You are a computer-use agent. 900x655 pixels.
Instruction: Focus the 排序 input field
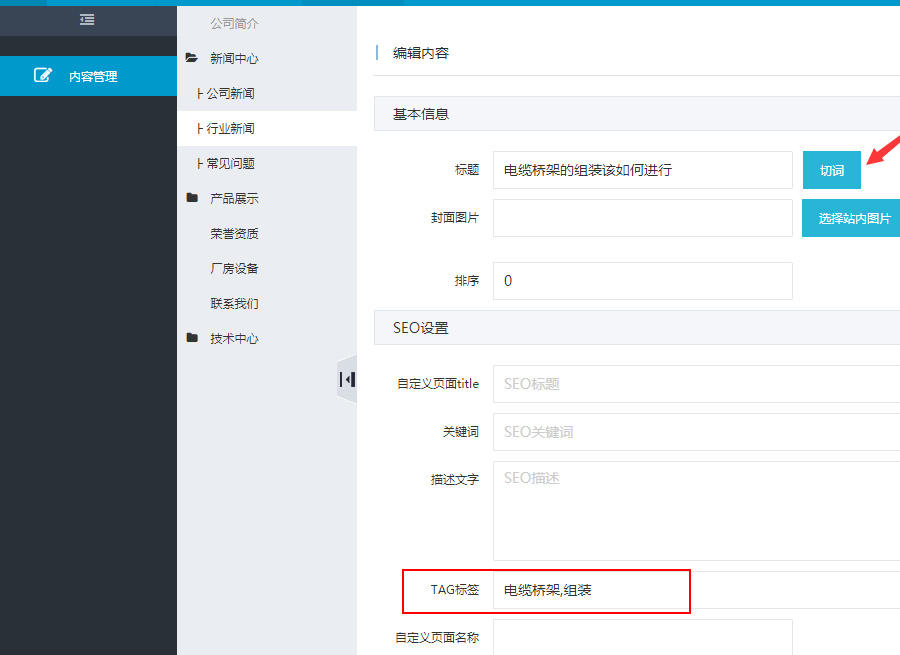coord(642,281)
